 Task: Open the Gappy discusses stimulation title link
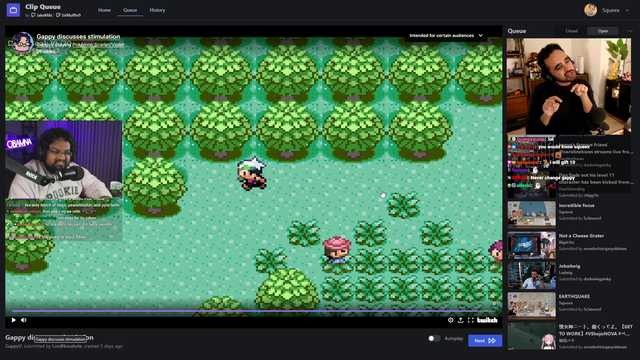coord(78,36)
